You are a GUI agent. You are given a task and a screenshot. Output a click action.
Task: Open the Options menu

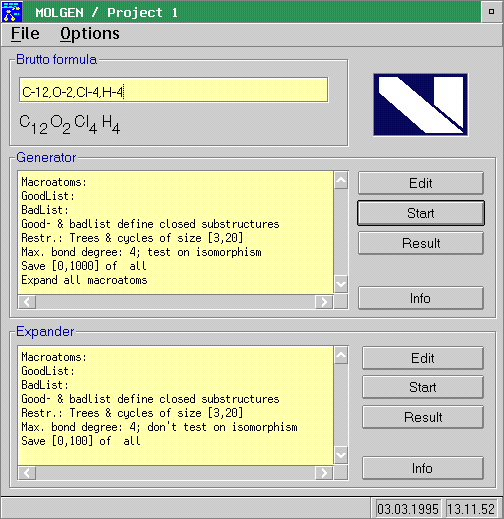(90, 34)
